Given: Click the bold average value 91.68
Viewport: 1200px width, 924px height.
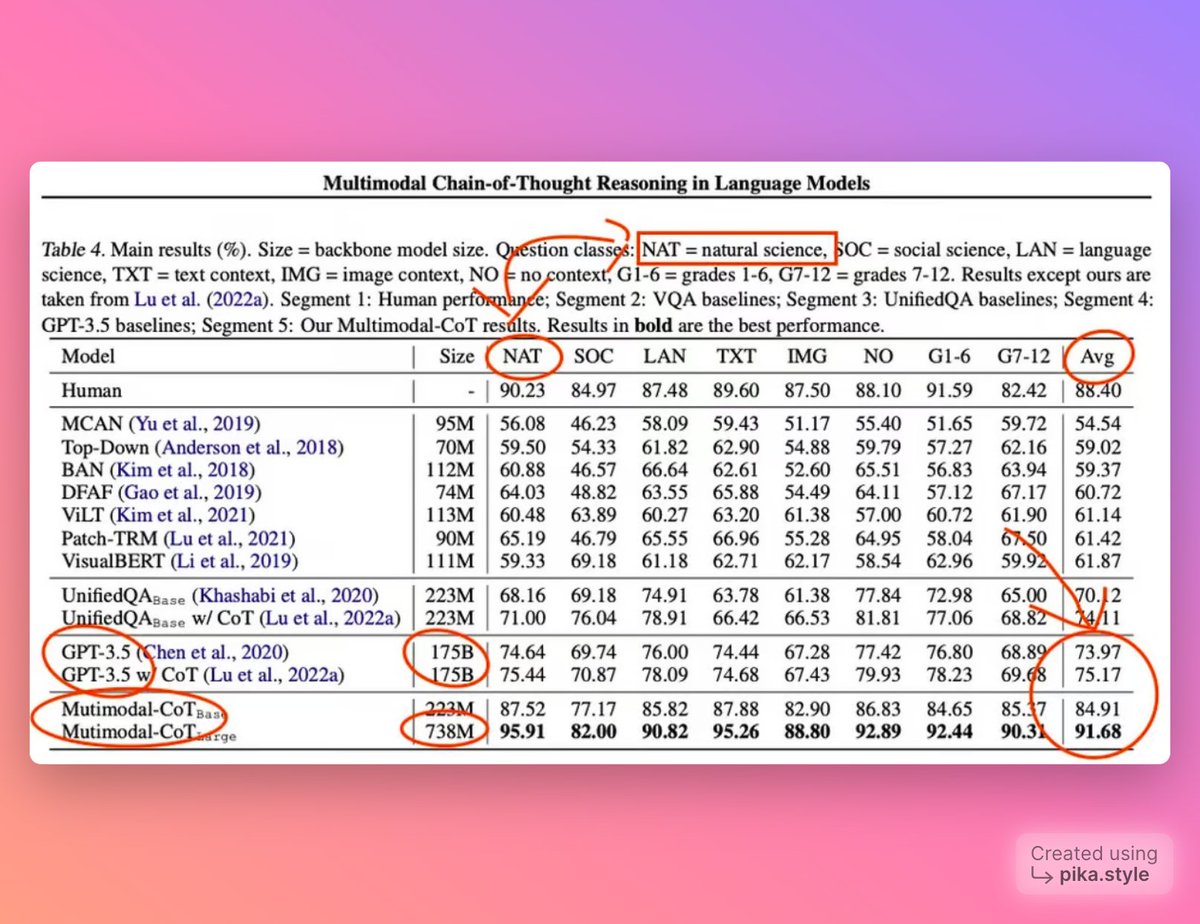Looking at the screenshot, I should click(1096, 734).
